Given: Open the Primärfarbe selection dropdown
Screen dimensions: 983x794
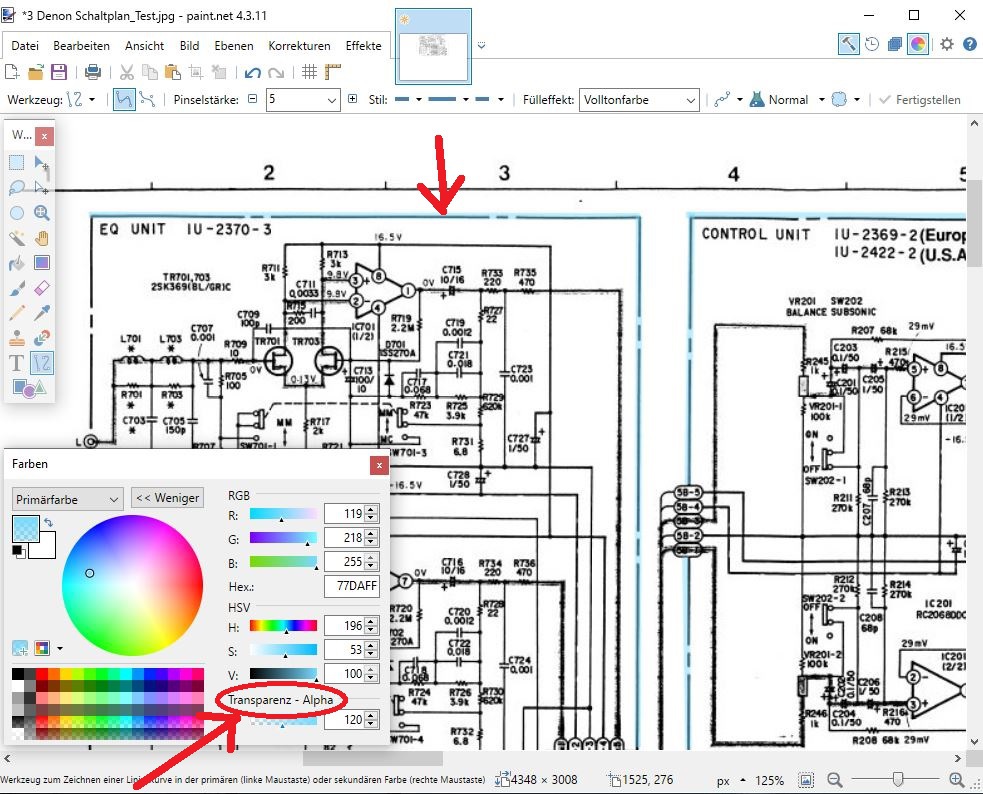Looking at the screenshot, I should [x=68, y=498].
